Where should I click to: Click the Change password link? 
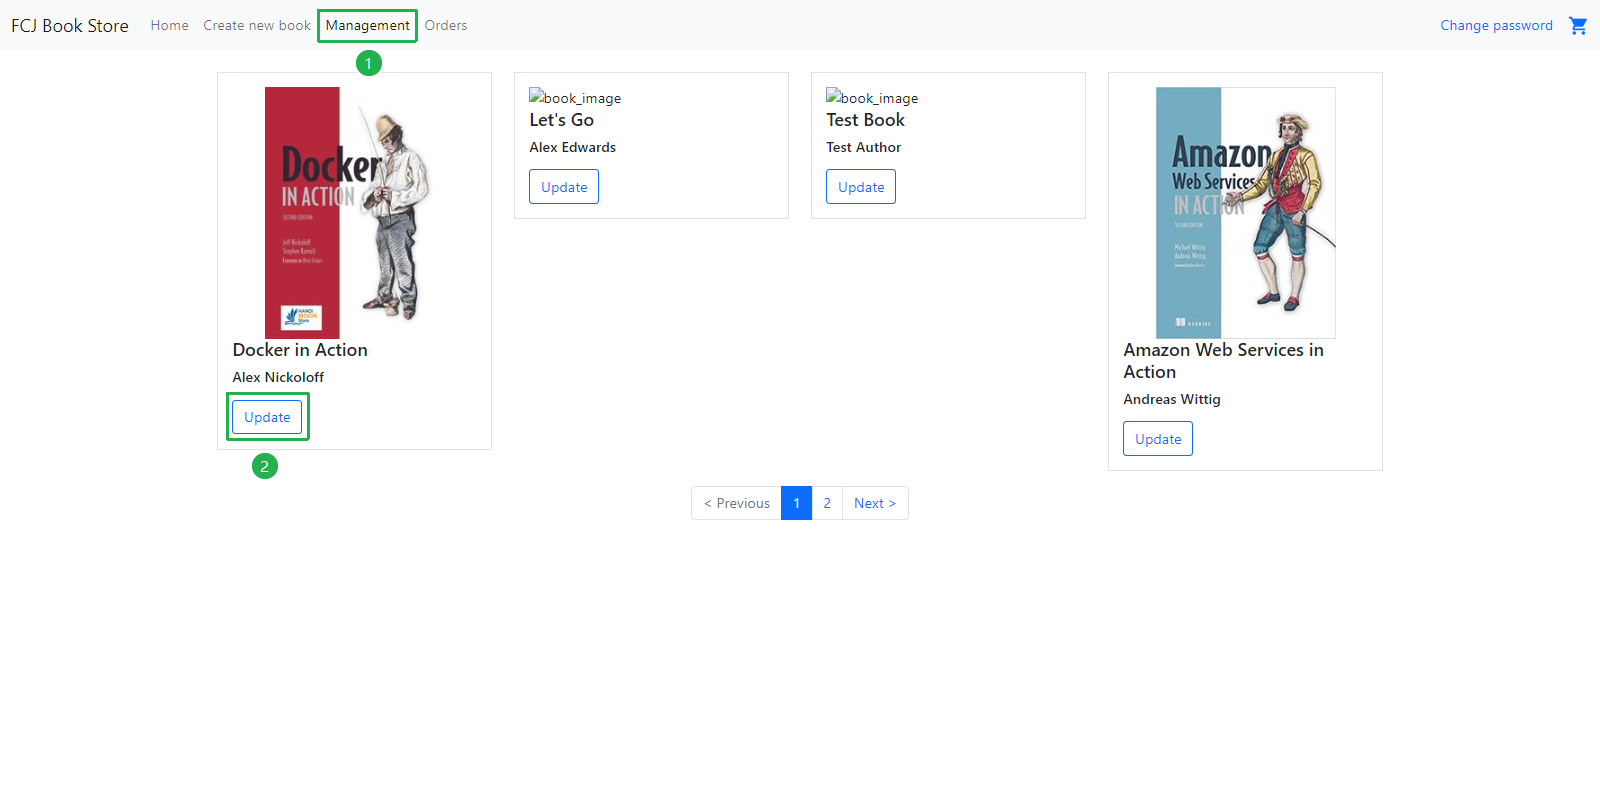pyautogui.click(x=1496, y=26)
